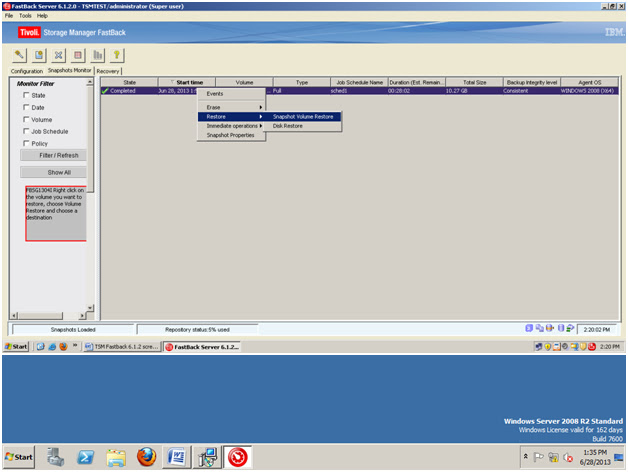This screenshot has width=628, height=472.
Task: Click the network tray icon near clock
Action: 554,457
